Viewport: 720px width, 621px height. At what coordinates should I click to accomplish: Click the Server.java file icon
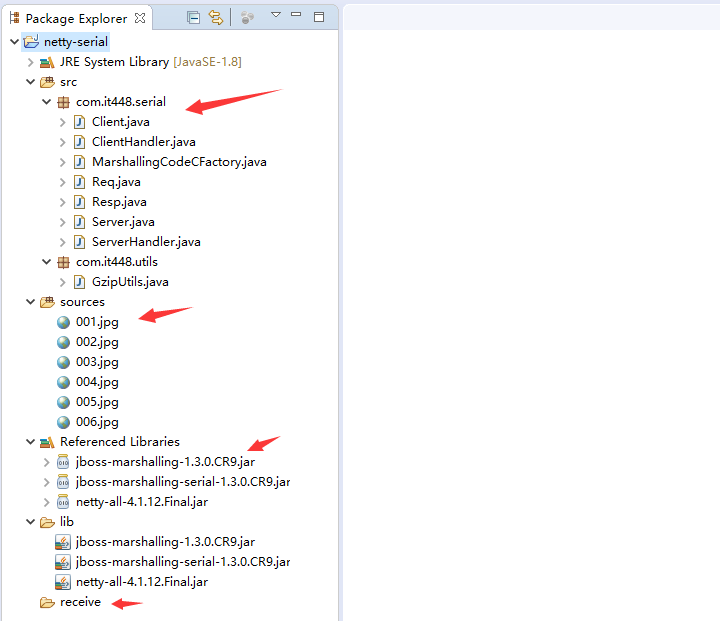(x=79, y=222)
